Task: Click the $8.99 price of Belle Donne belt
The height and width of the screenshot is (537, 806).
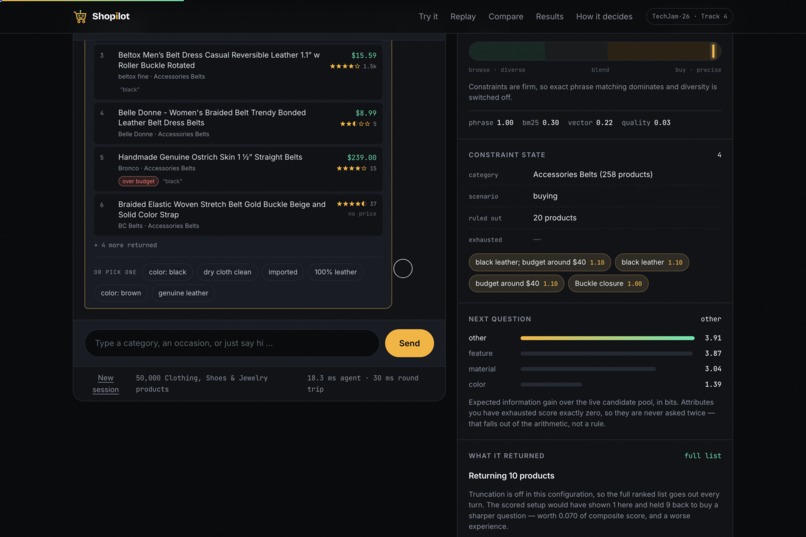Action: (365, 113)
